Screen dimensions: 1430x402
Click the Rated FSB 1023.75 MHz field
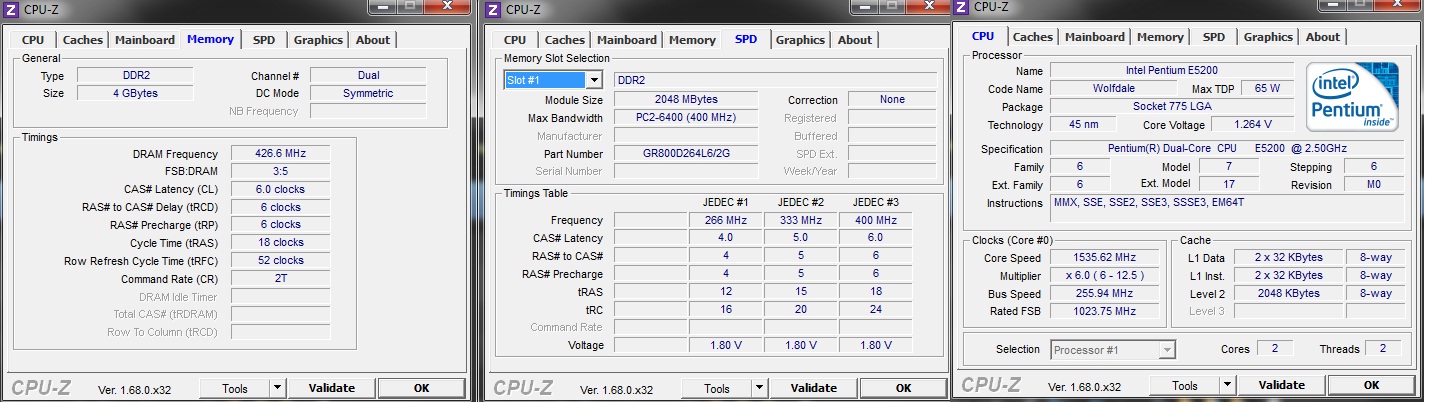coord(1106,311)
